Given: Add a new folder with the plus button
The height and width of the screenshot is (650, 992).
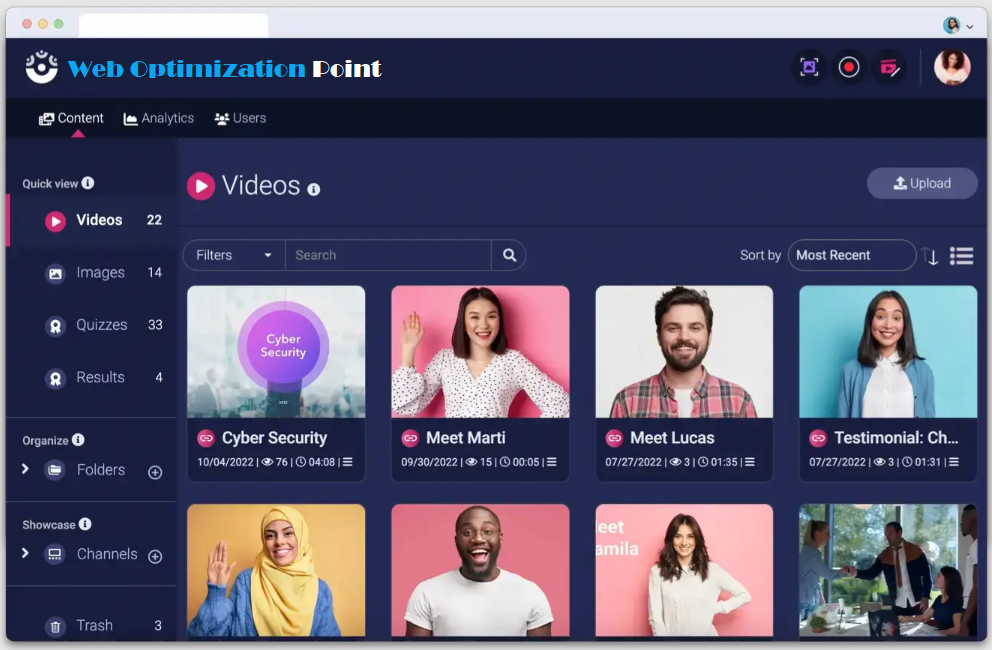Looking at the screenshot, I should tap(155, 472).
